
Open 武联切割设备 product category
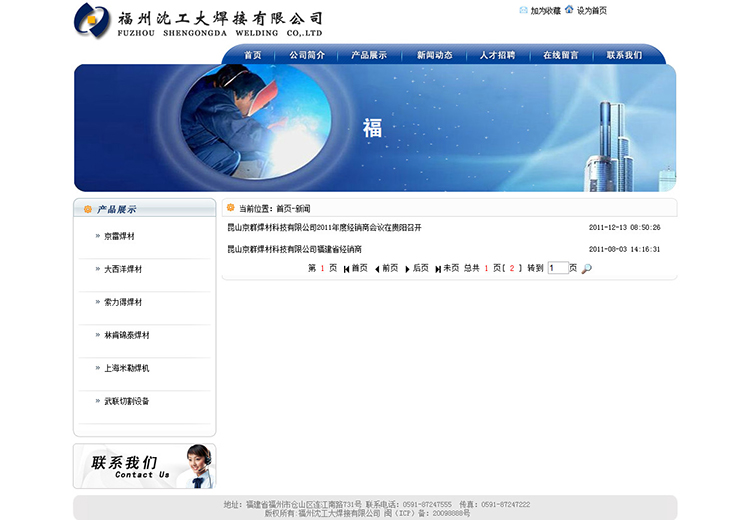126,401
